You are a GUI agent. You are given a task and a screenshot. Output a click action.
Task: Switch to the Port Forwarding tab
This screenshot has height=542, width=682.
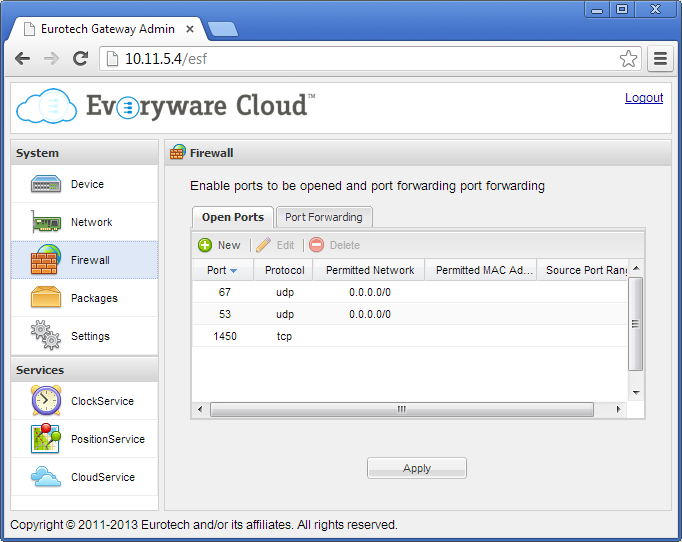pos(324,217)
